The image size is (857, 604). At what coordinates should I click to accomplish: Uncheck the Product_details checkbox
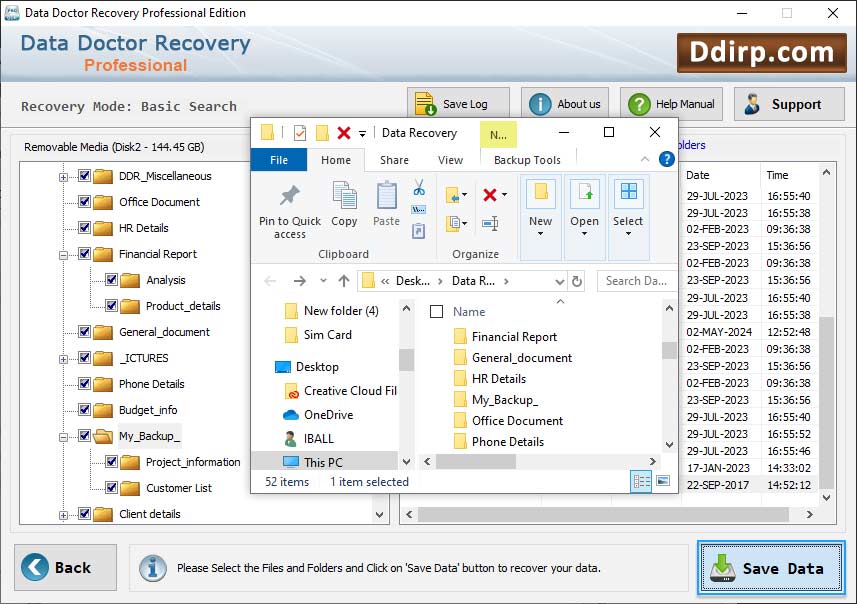pyautogui.click(x=111, y=306)
